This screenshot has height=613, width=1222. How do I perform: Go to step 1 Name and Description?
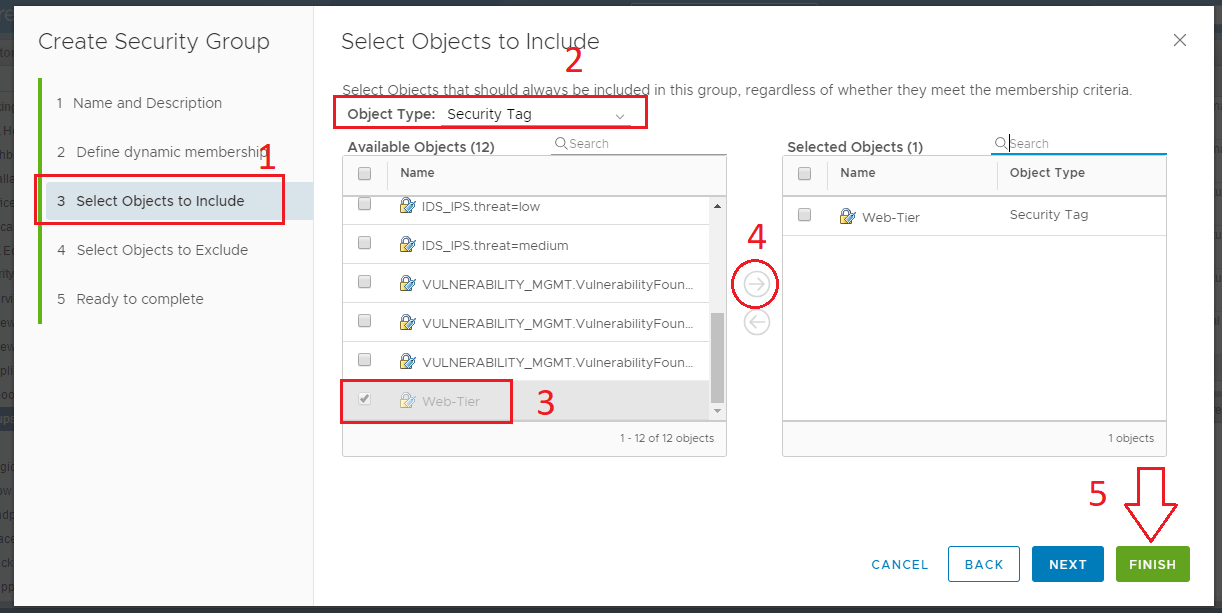pos(147,103)
